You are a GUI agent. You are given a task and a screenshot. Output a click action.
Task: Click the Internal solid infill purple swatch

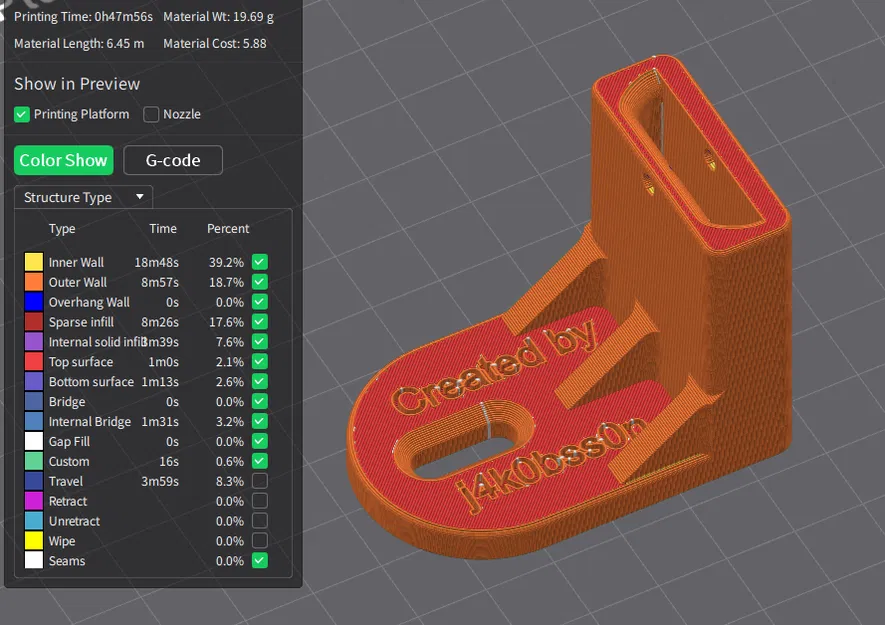click(x=34, y=342)
